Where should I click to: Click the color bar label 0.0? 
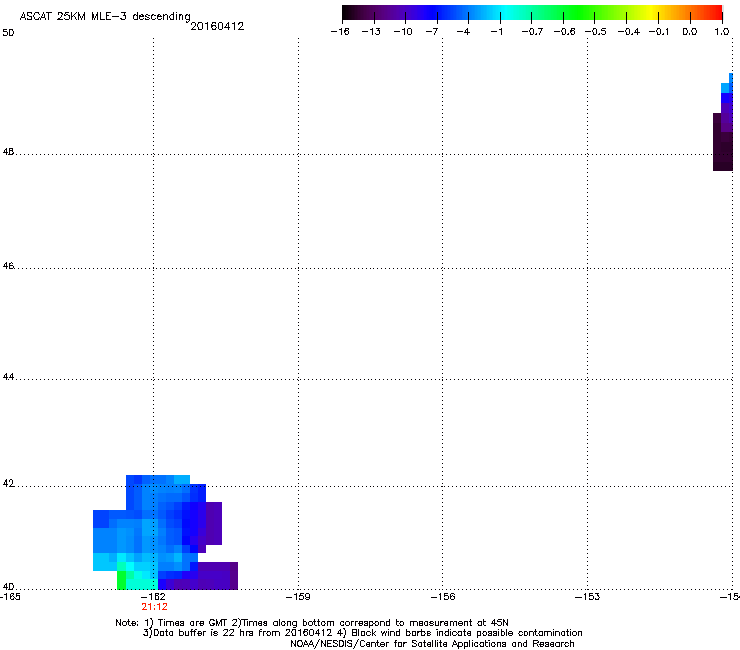tap(690, 32)
